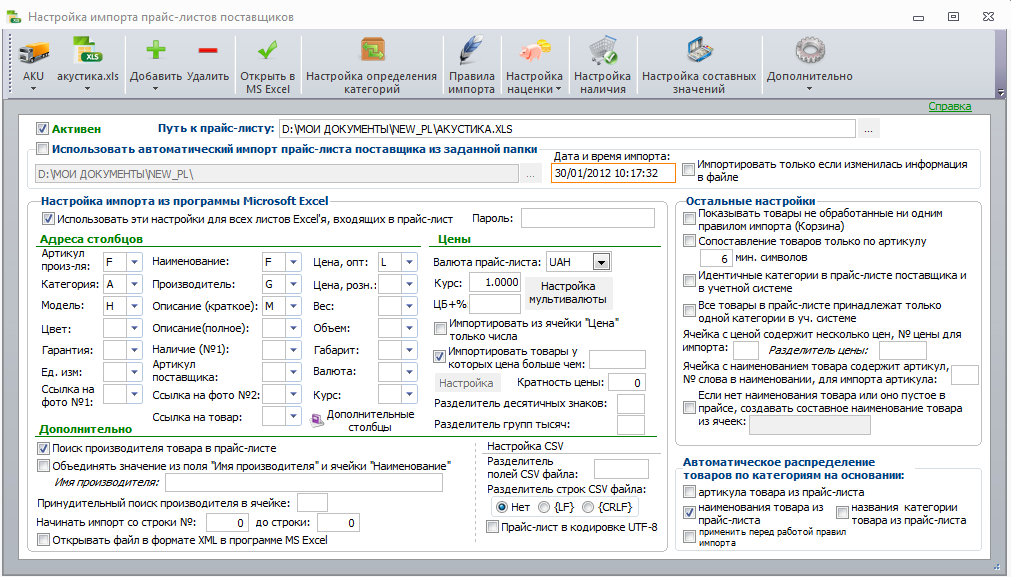Expand Артикул произ-ля column dropdown
The image size is (1011, 577).
[134, 262]
